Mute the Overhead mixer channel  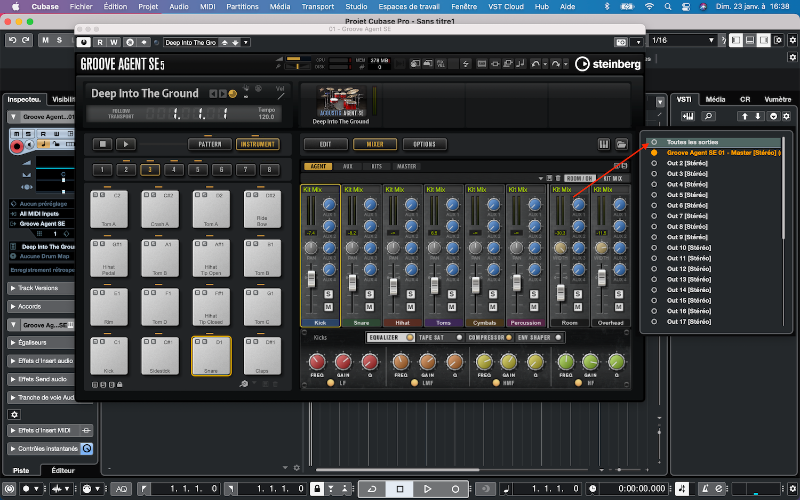click(x=618, y=307)
